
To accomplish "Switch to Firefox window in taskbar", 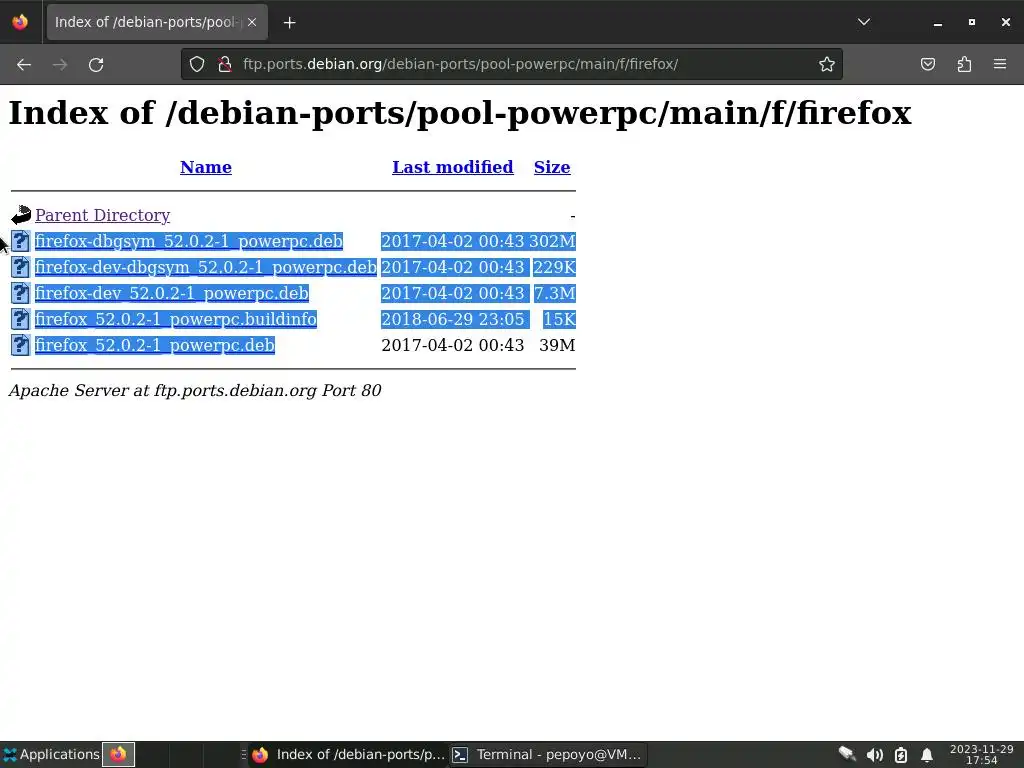I will click(x=349, y=754).
